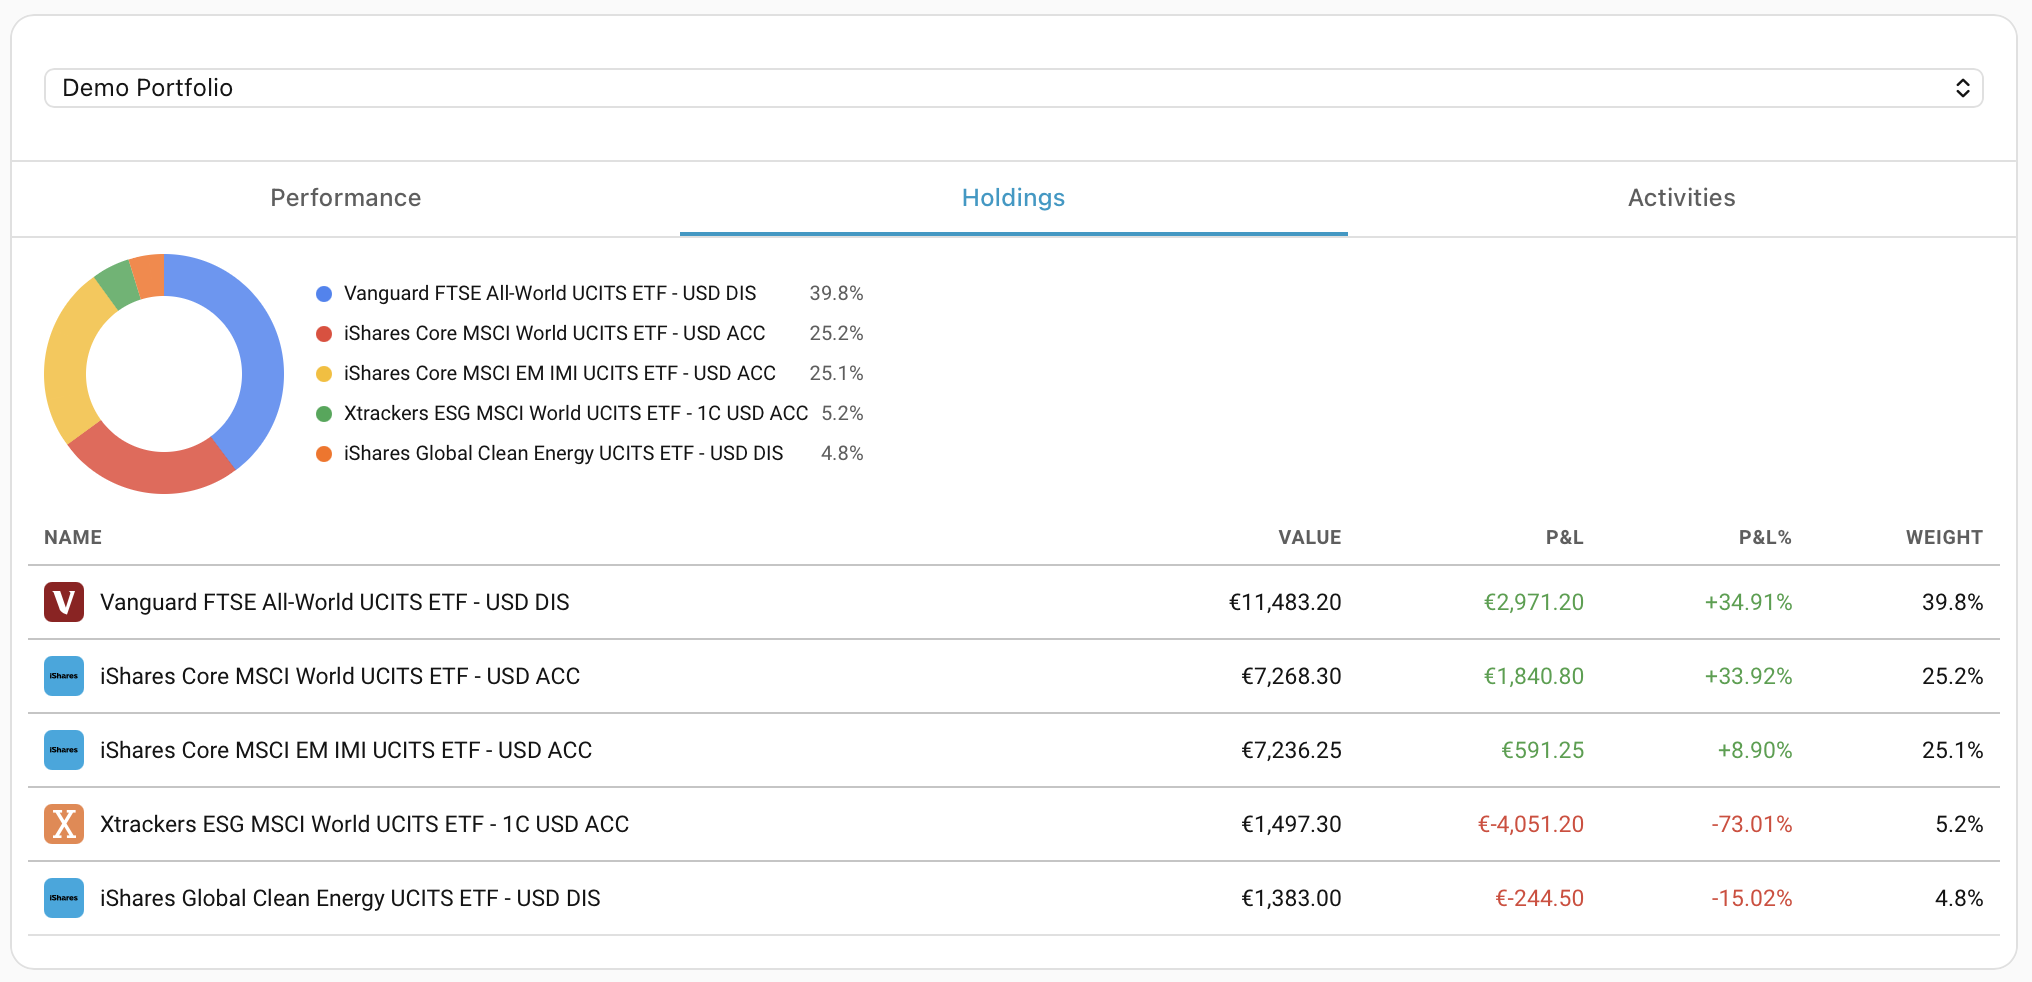Click the +8.90% gain figure
The width and height of the screenshot is (2032, 982).
(x=1755, y=750)
